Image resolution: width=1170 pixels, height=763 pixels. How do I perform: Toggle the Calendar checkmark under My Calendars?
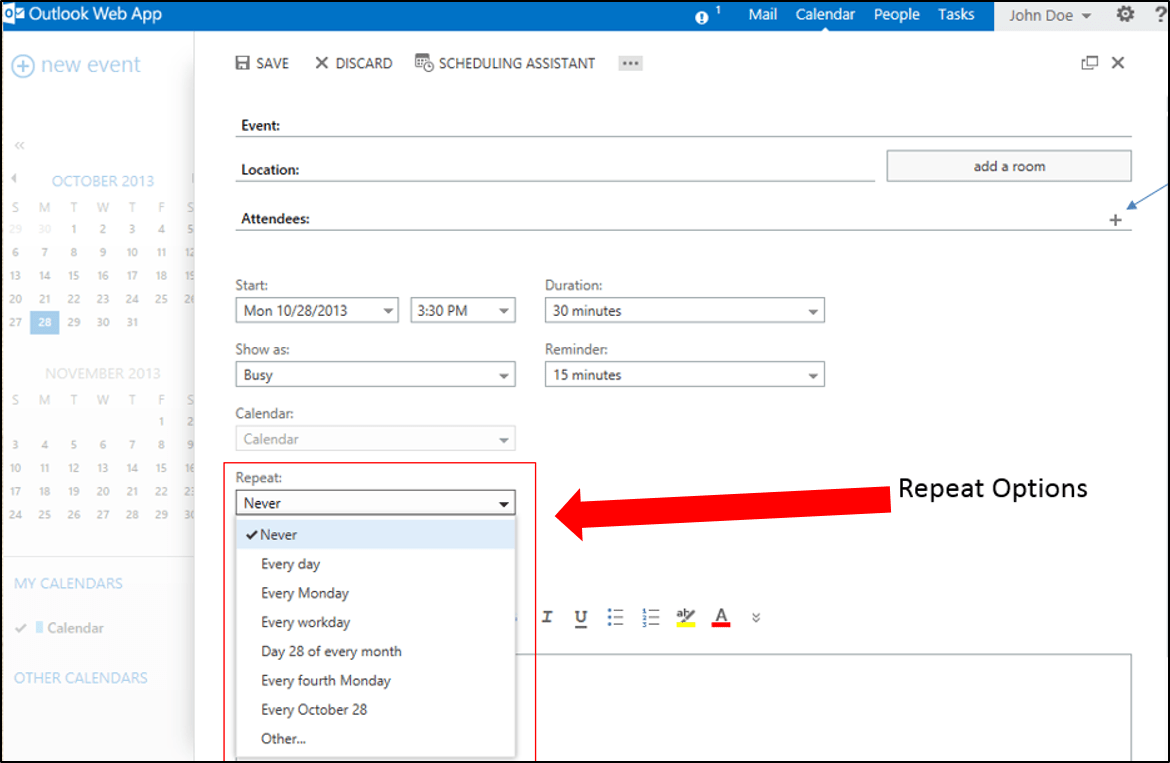coord(21,628)
